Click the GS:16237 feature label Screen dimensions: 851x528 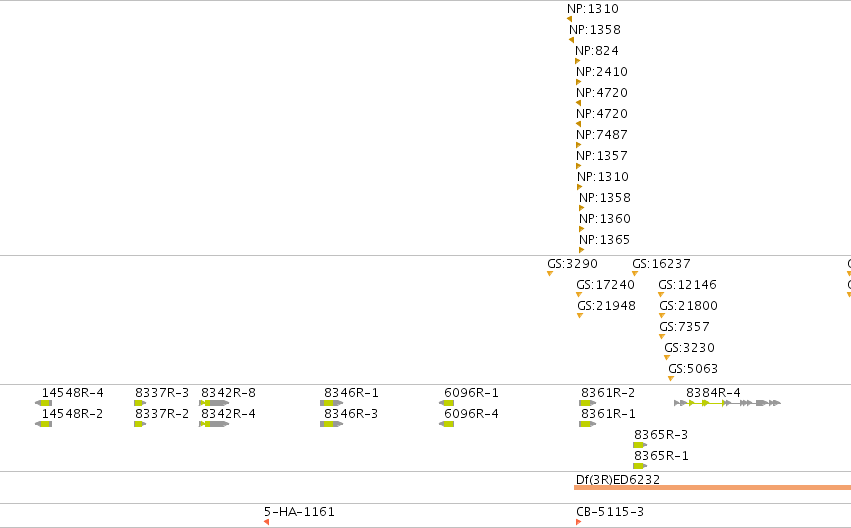point(661,264)
